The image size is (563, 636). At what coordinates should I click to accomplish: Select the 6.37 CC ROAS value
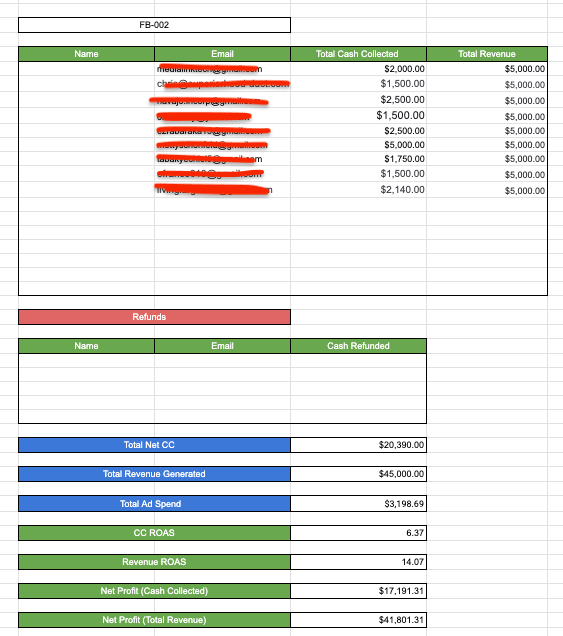click(358, 533)
